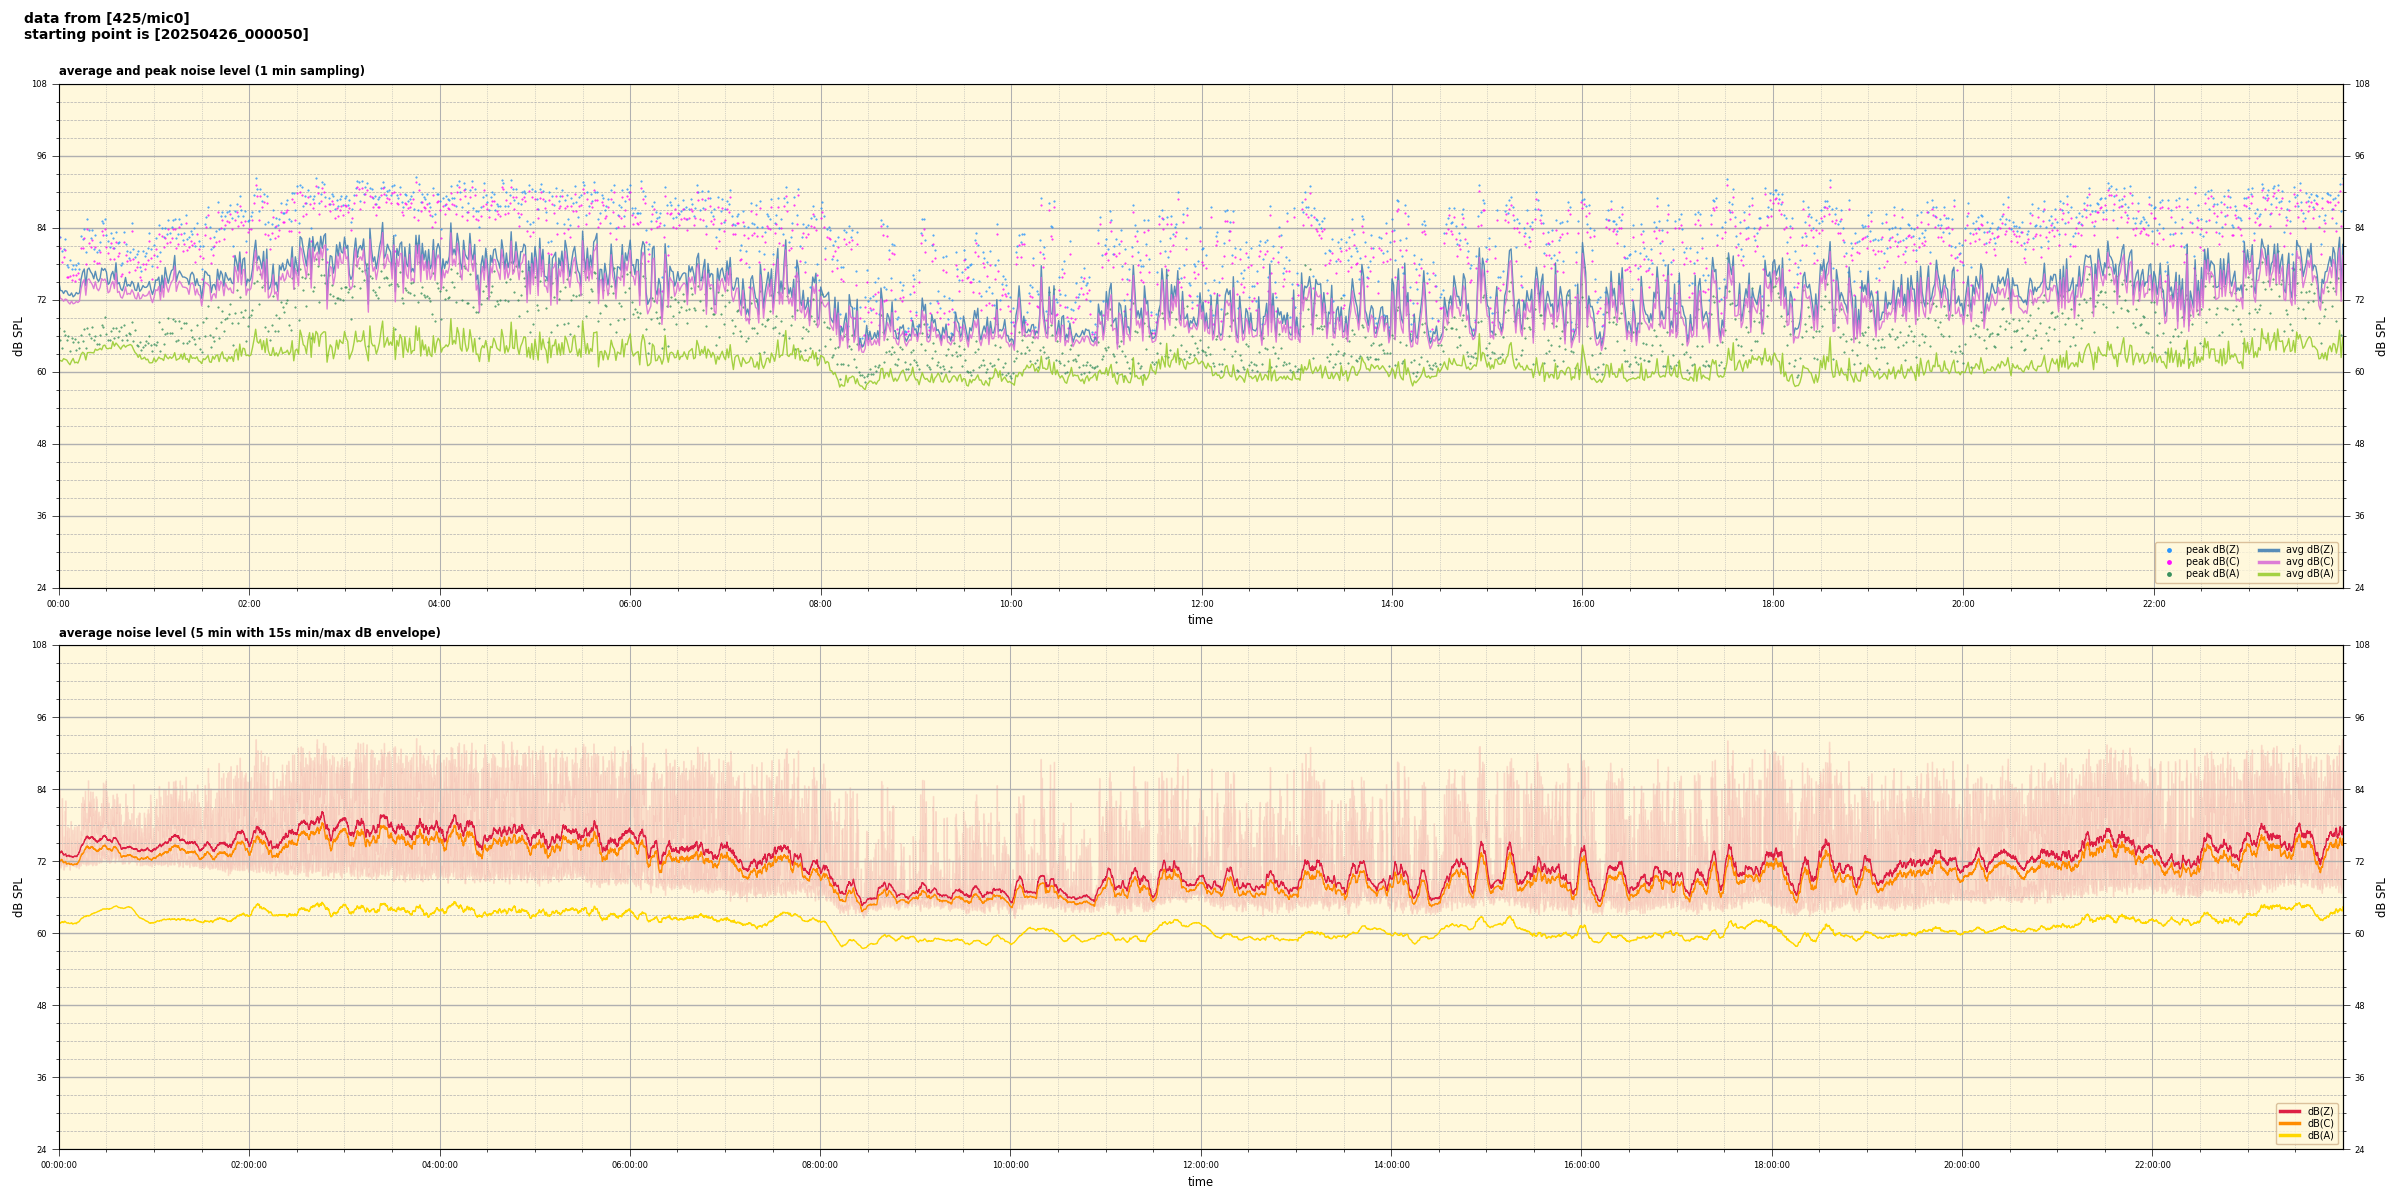Click the 96 value on top-left axis
2400x1200 pixels.
40,156
